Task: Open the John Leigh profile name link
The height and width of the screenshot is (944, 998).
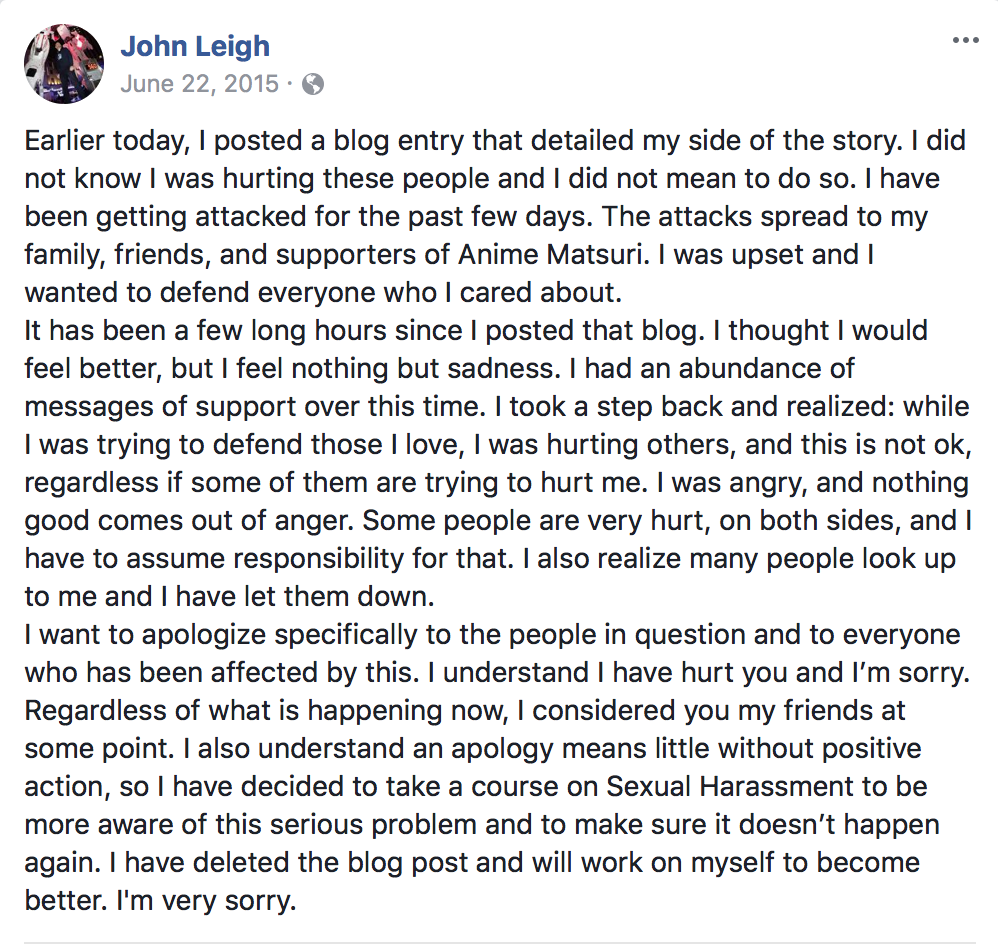Action: [x=195, y=46]
